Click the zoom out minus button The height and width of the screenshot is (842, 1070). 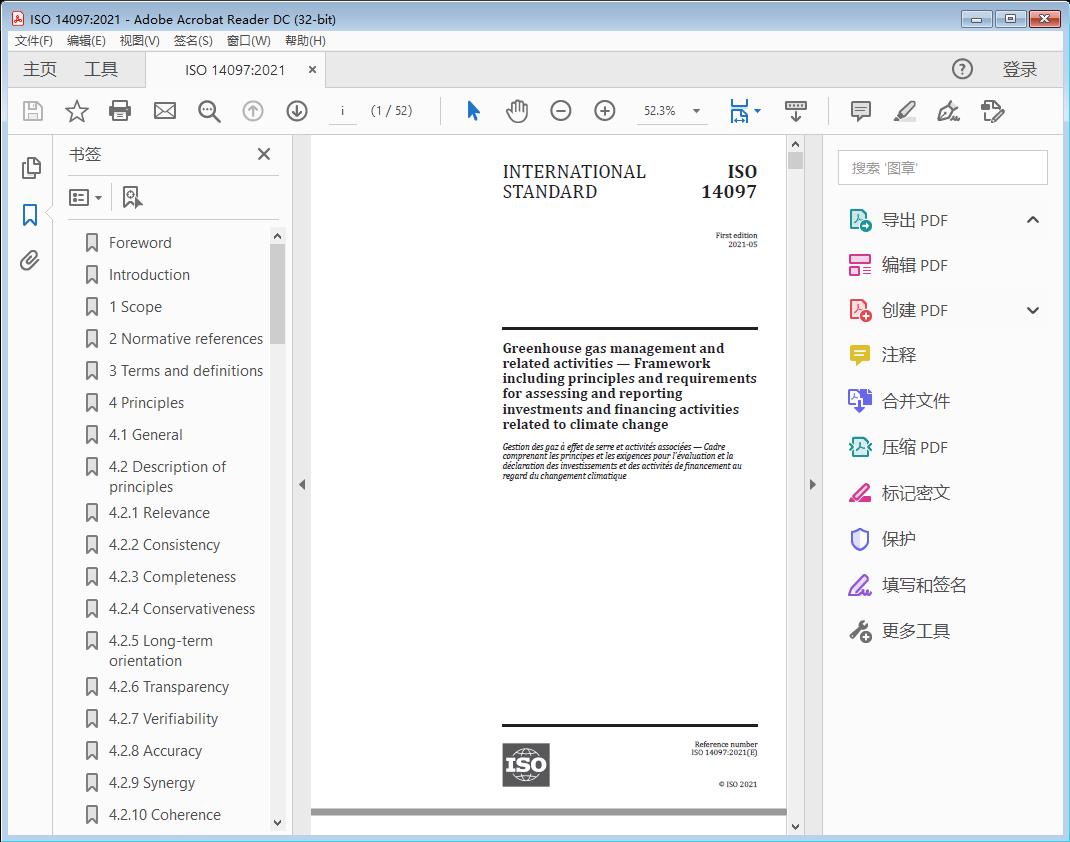pos(561,111)
